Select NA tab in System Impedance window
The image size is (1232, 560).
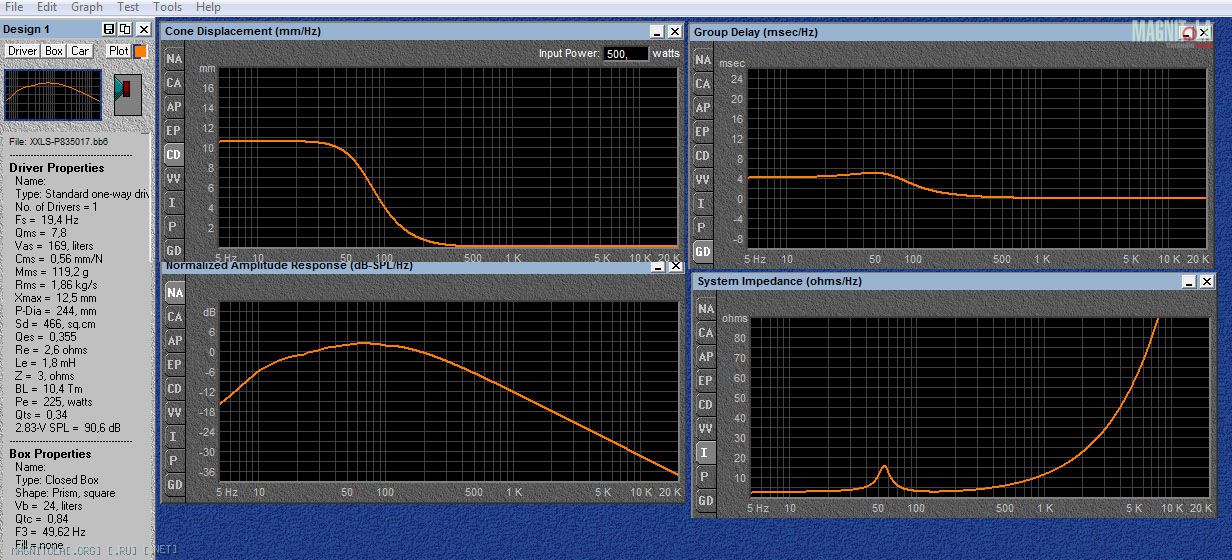pyautogui.click(x=706, y=309)
